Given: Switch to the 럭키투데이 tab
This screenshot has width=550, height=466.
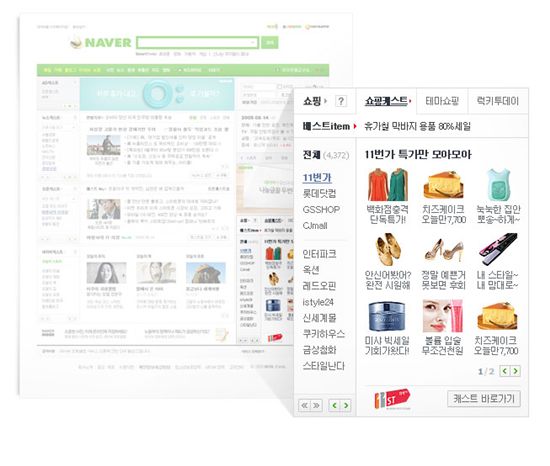Looking at the screenshot, I should tap(497, 101).
